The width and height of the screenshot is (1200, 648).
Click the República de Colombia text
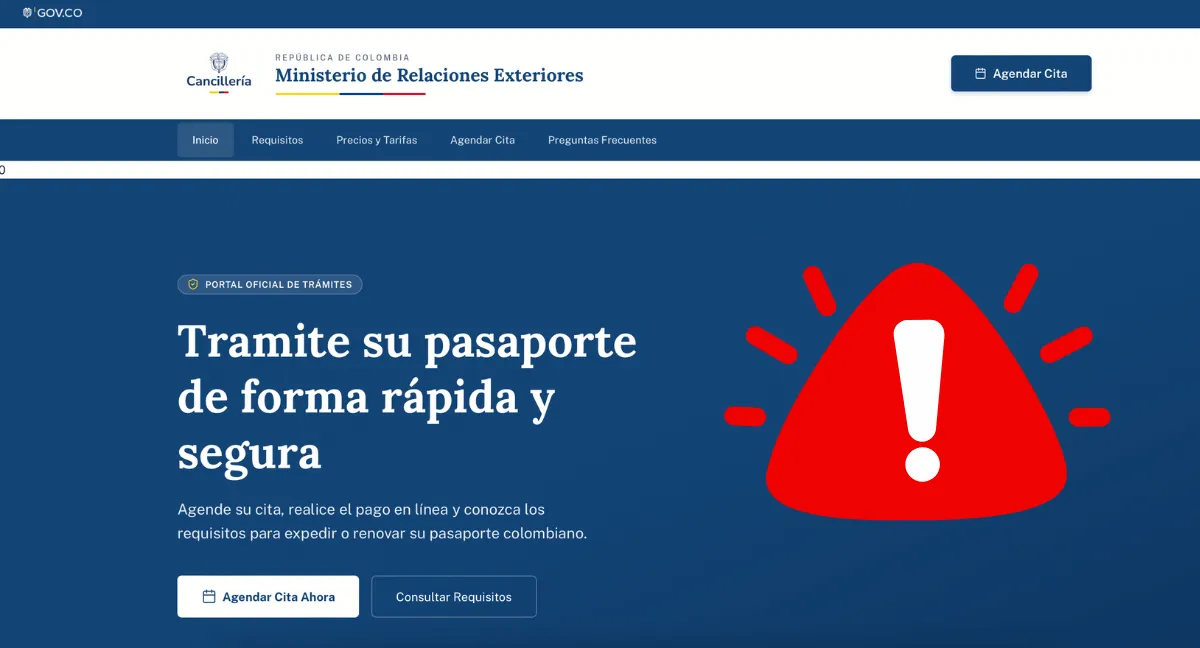pos(342,57)
